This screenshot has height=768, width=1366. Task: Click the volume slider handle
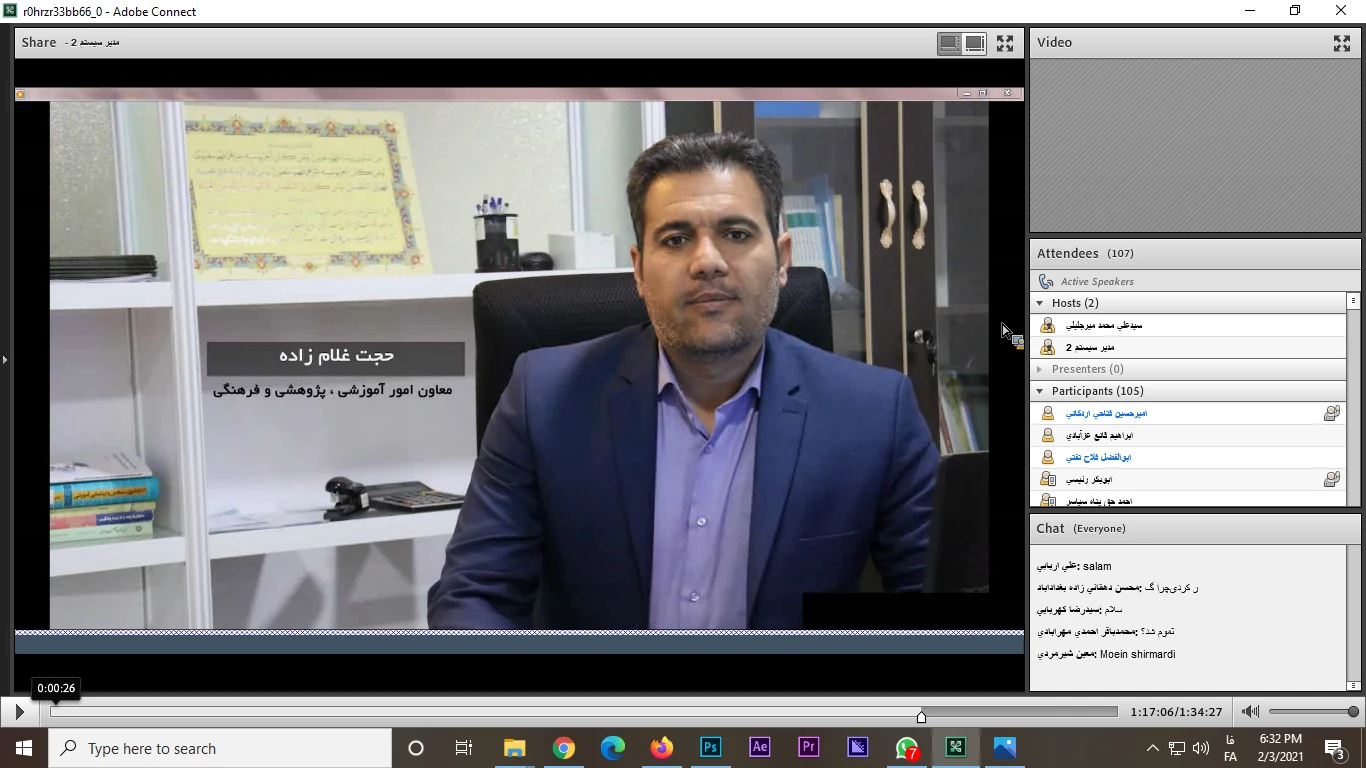(1353, 712)
